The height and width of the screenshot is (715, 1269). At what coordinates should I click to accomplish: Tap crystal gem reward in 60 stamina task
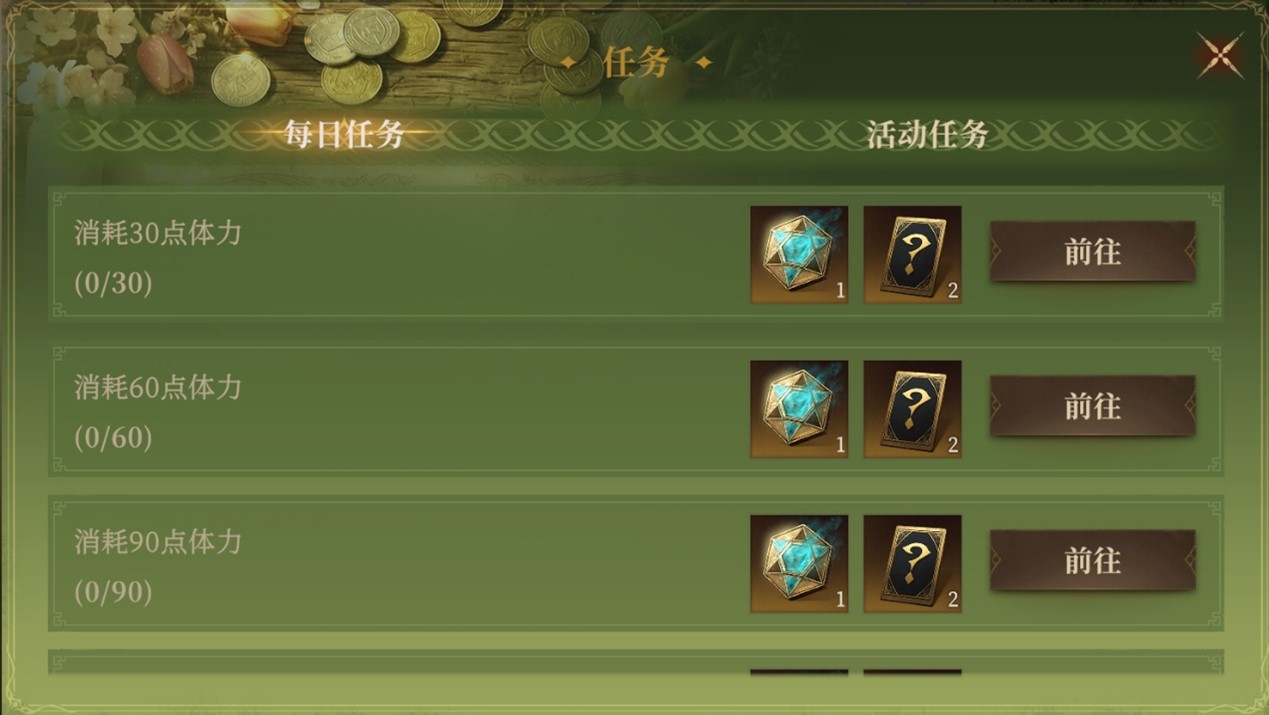click(799, 409)
